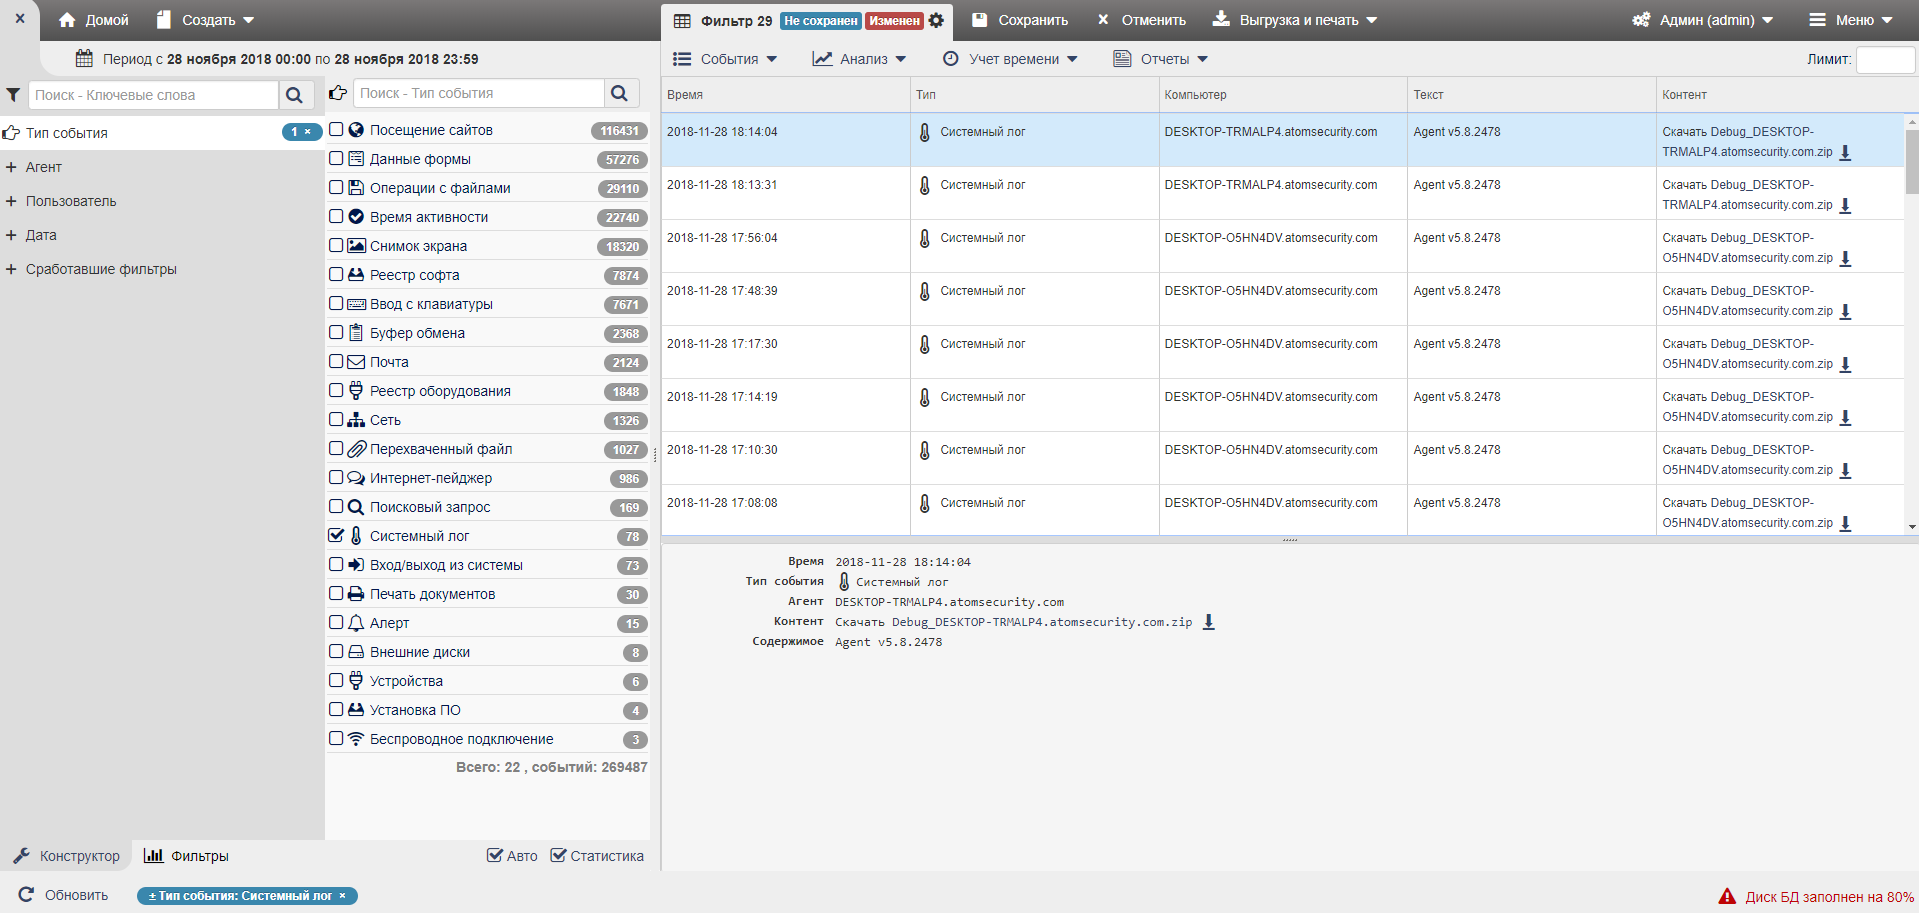This screenshot has height=913, width=1919.
Task: Open the Меню dropdown
Action: 1851,20
